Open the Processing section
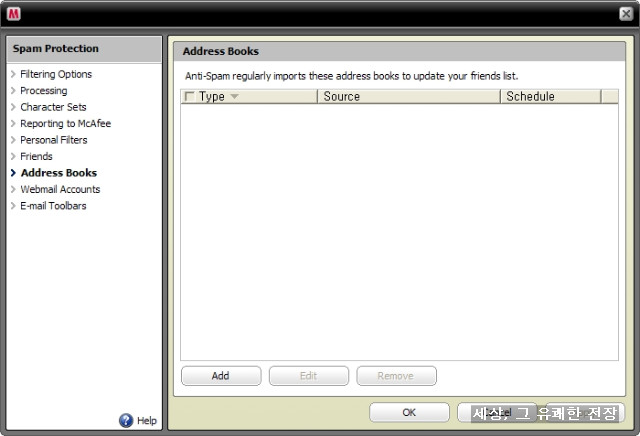 click(44, 91)
